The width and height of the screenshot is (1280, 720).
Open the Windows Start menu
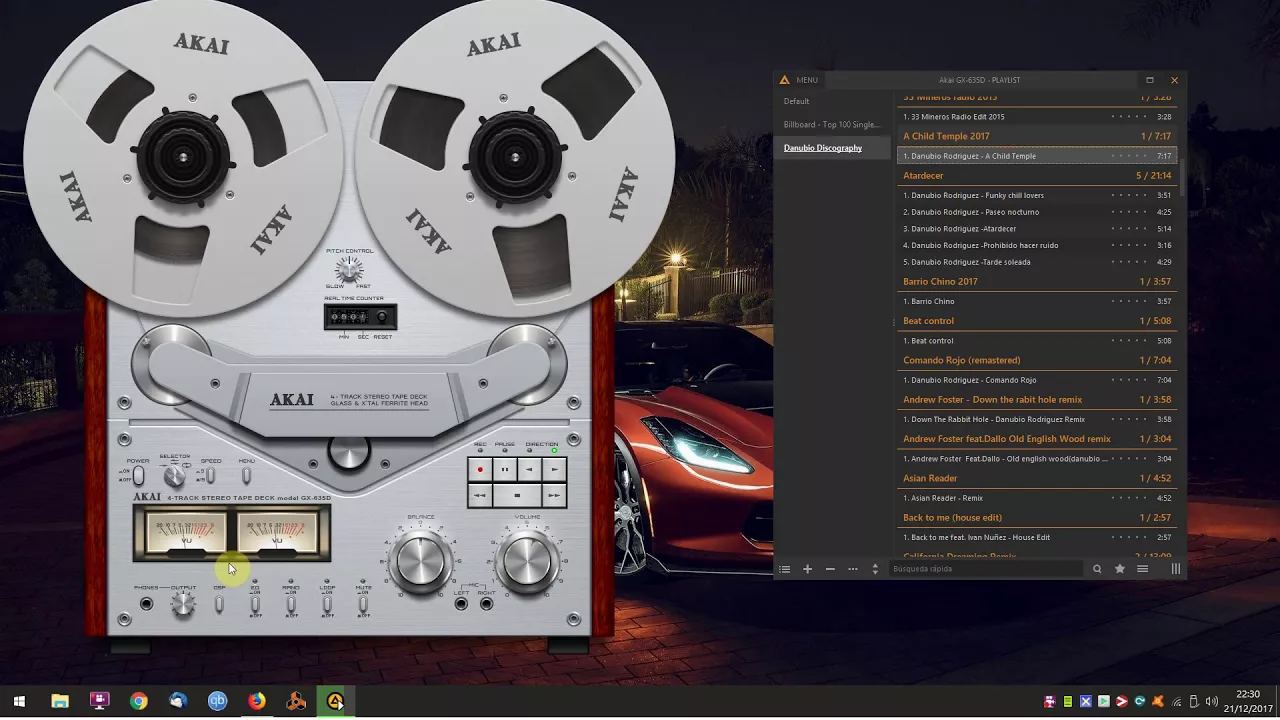[19, 701]
